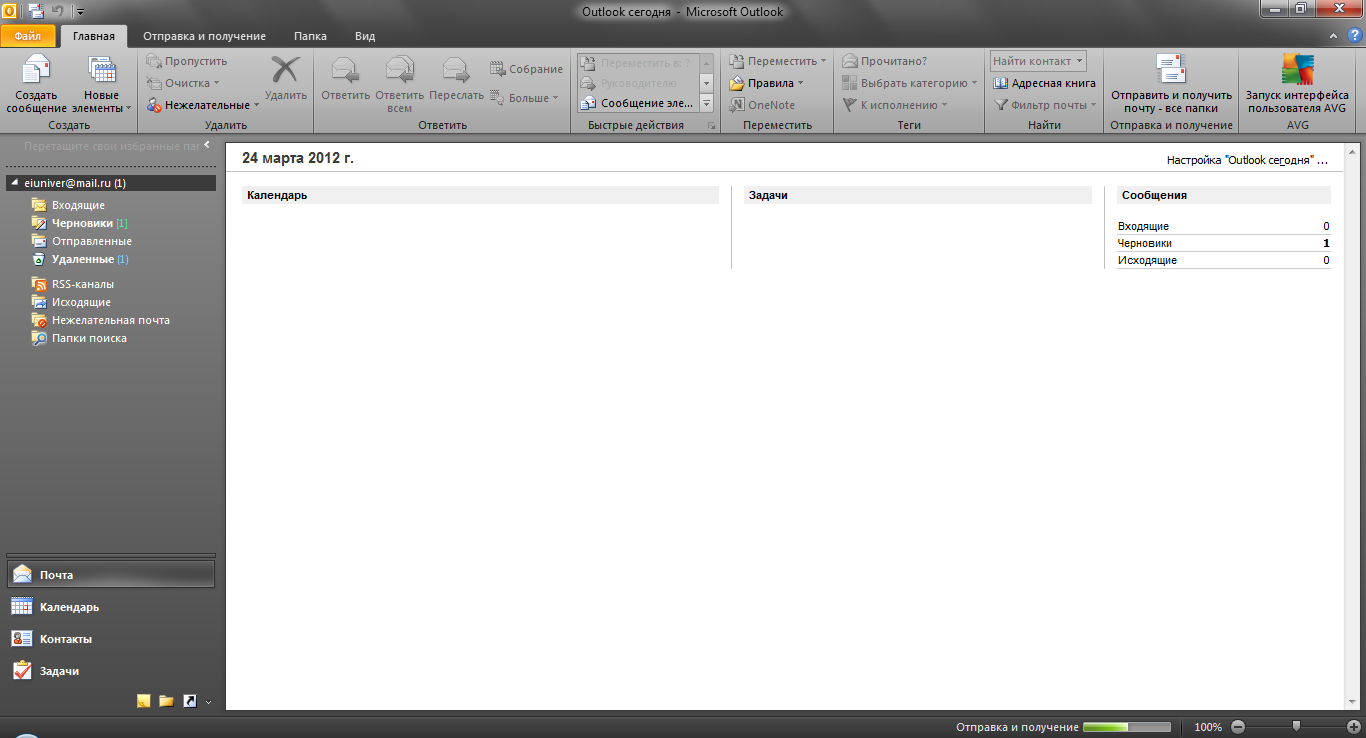
Task: Click the zoom in plus button
Action: tap(1354, 727)
